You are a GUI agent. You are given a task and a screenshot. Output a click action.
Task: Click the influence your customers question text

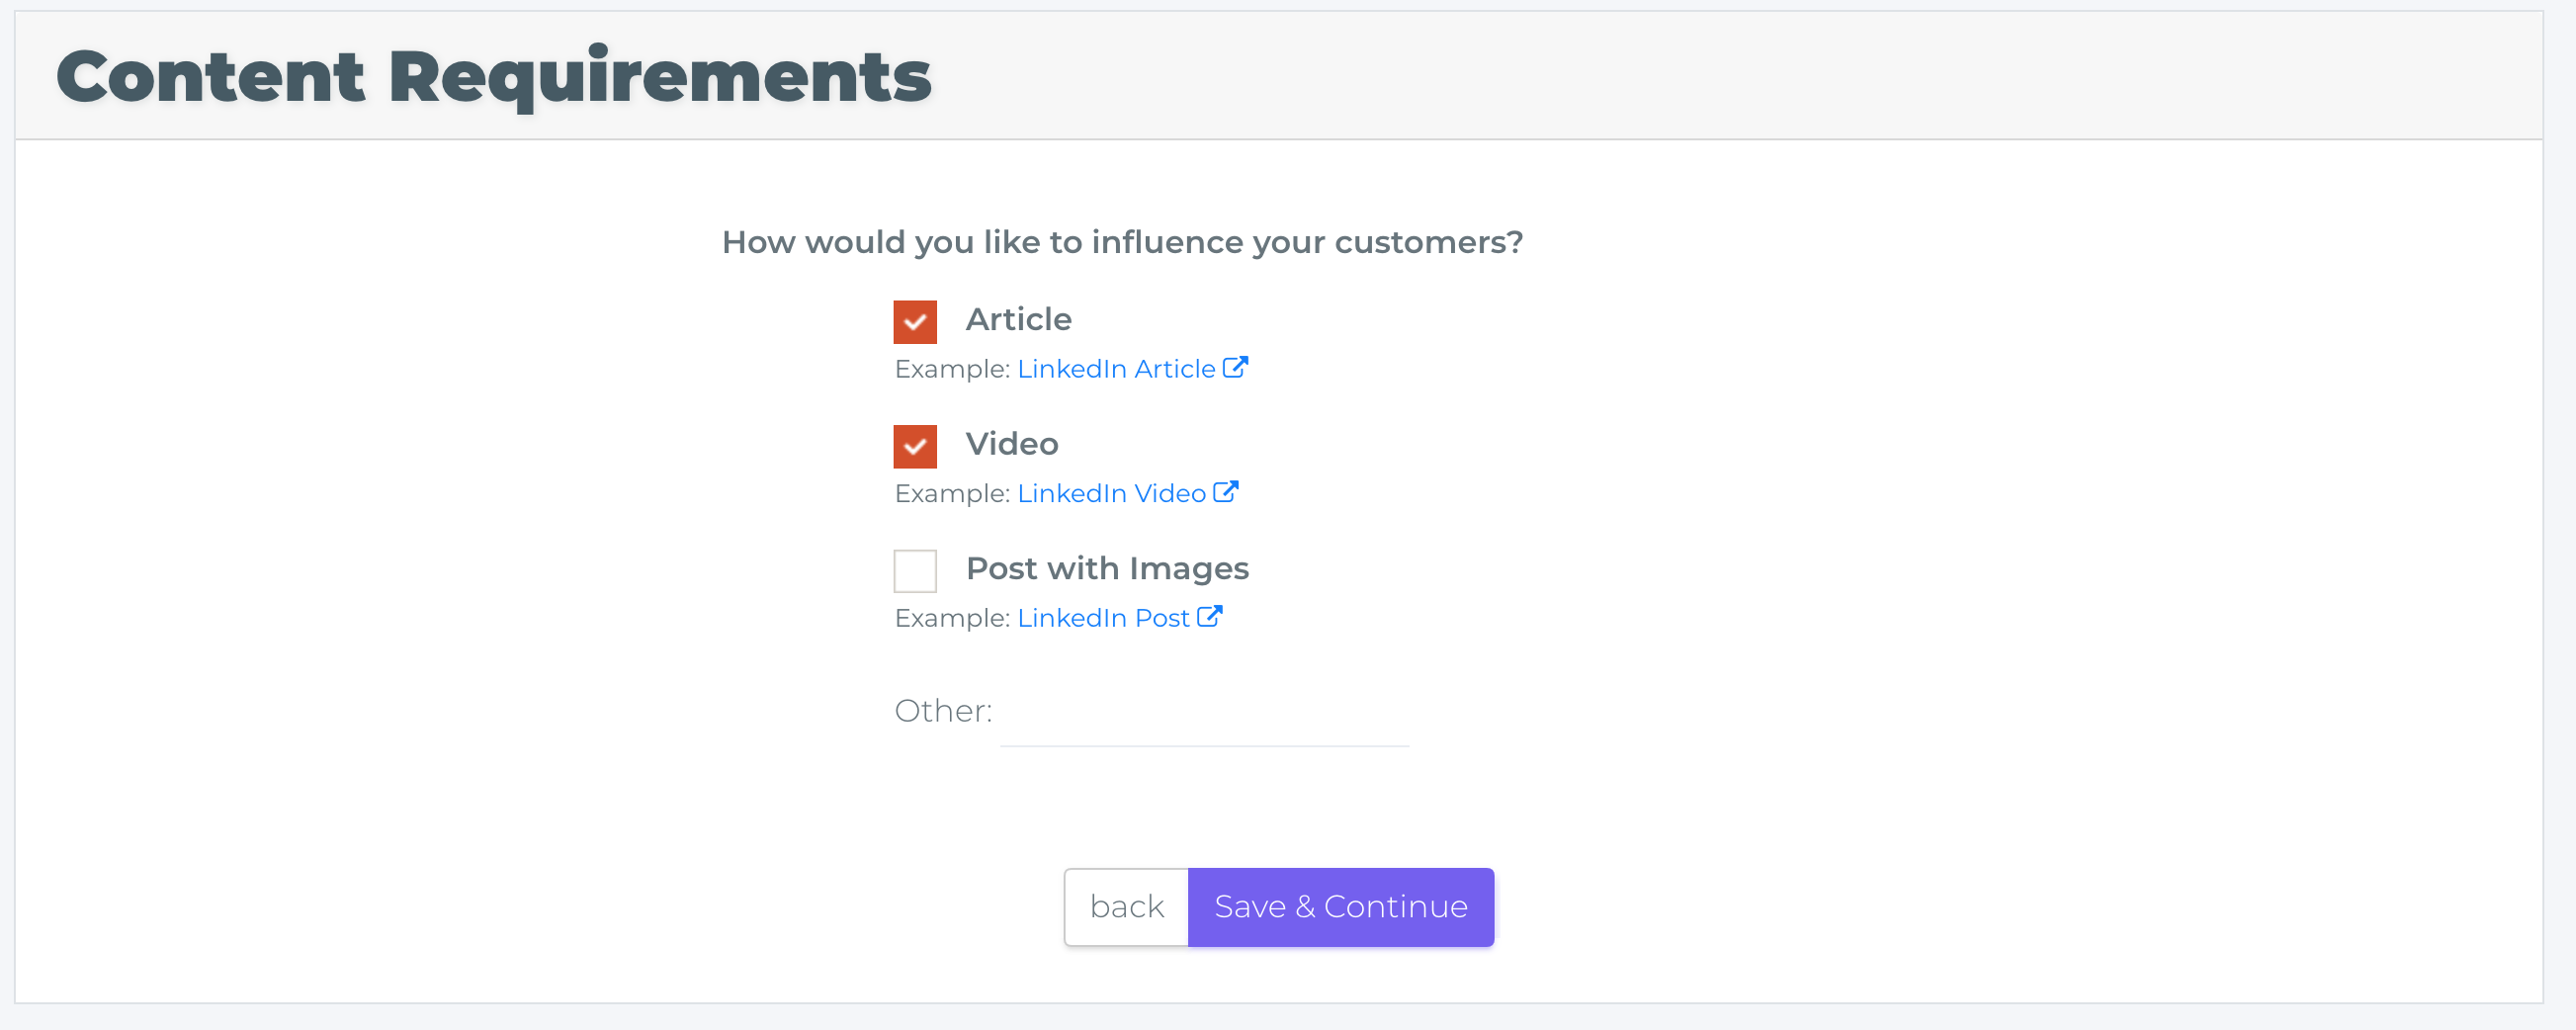[x=1122, y=242]
